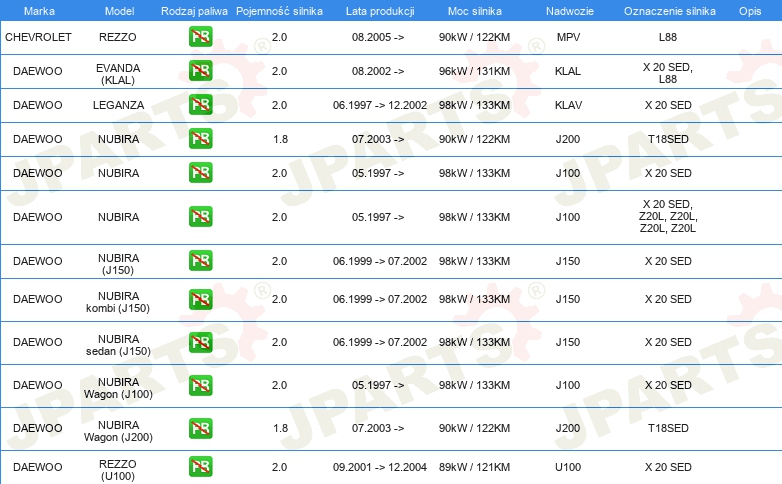
Task: Click the J150 cell in NUBIRA kombi row
Action: (x=568, y=299)
